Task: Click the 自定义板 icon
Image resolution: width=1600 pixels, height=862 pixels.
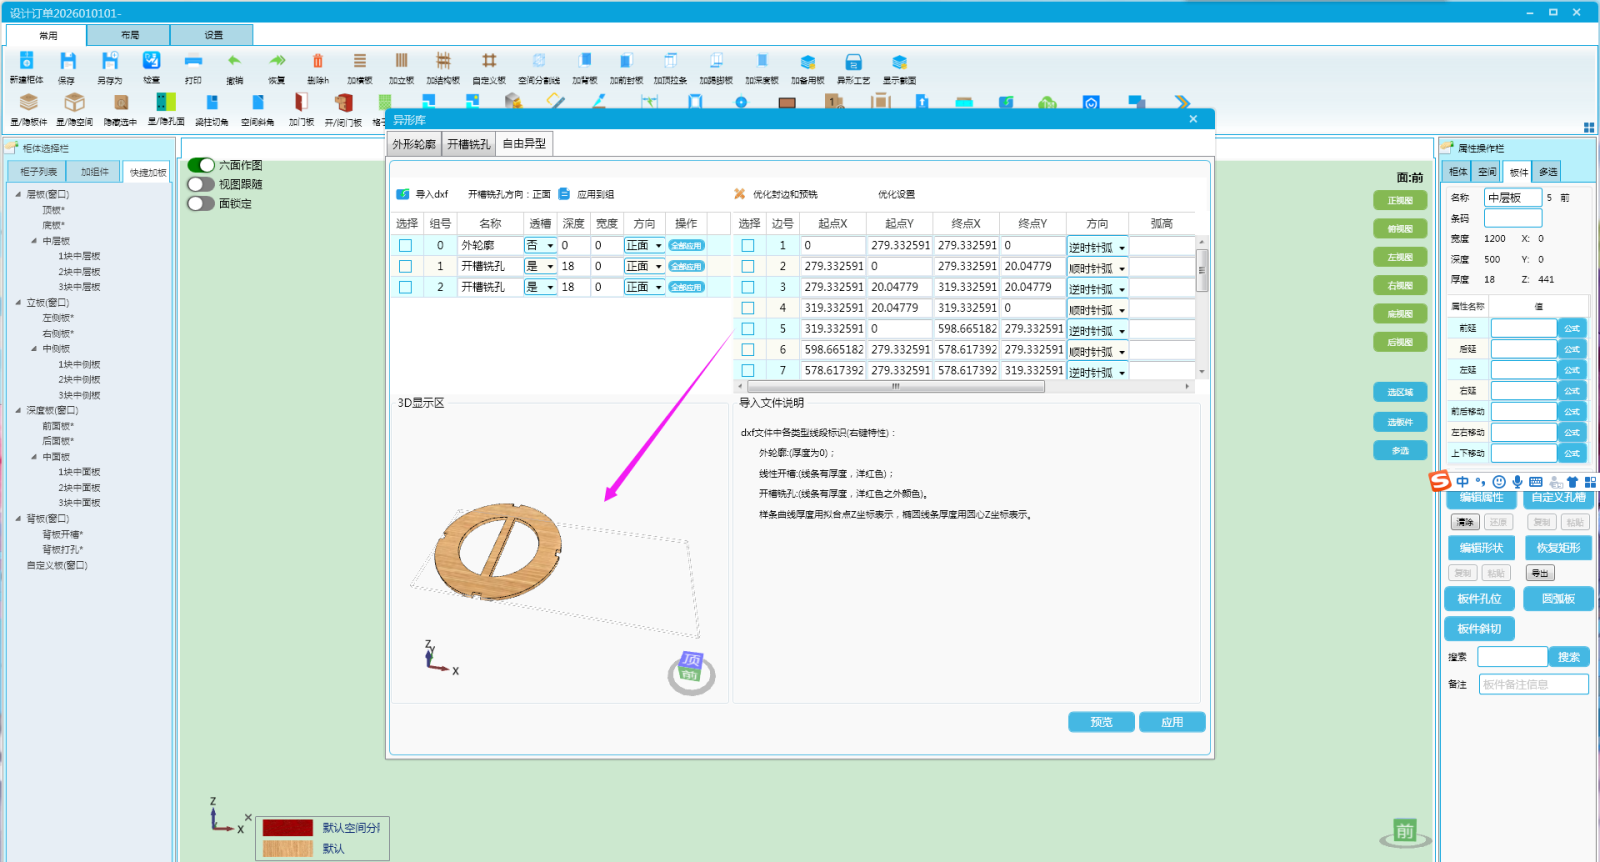Action: tap(489, 62)
